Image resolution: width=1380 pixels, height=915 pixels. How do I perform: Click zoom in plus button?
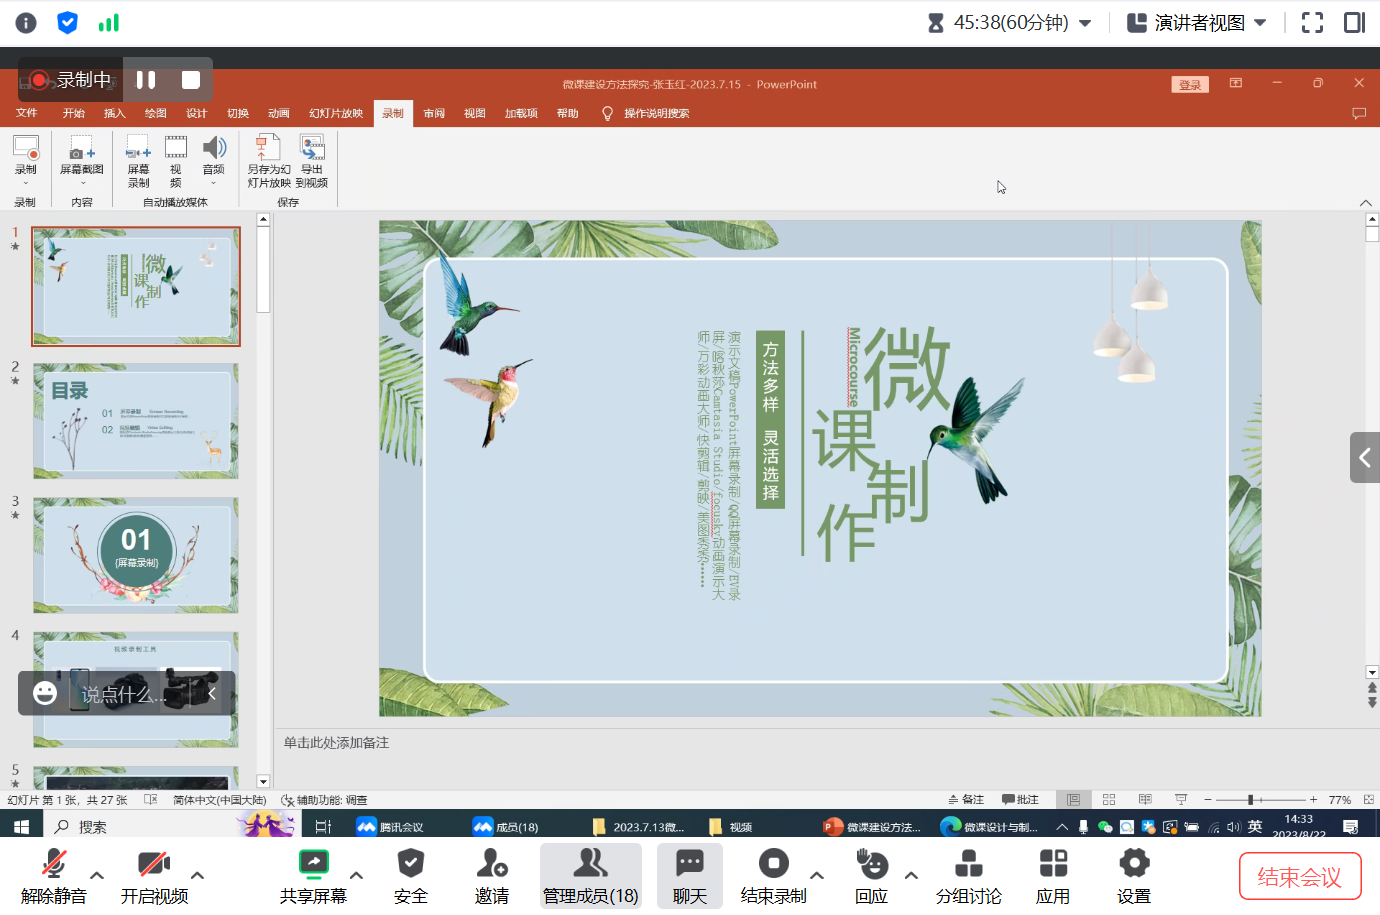pos(1314,800)
